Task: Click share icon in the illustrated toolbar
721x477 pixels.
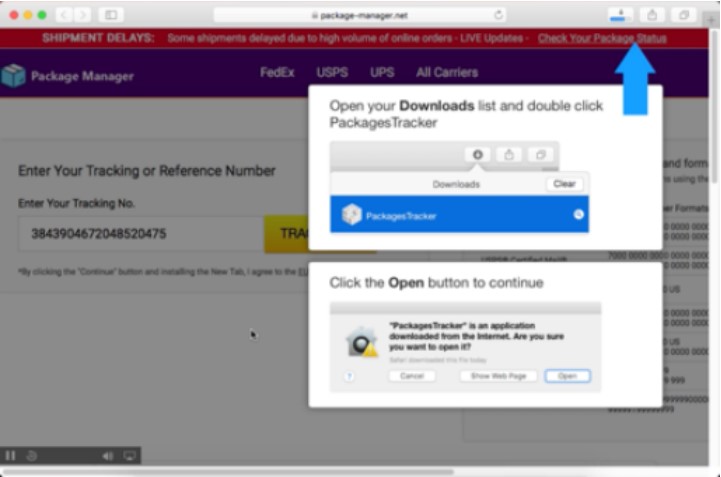Action: click(x=509, y=155)
